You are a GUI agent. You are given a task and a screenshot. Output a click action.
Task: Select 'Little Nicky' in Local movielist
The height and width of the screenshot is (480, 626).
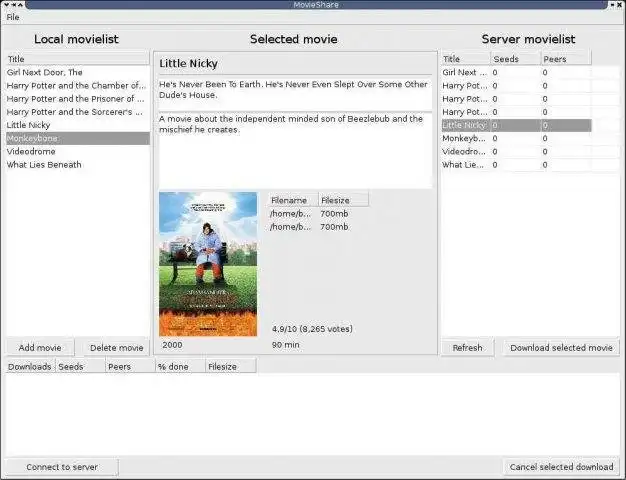pos(78,125)
